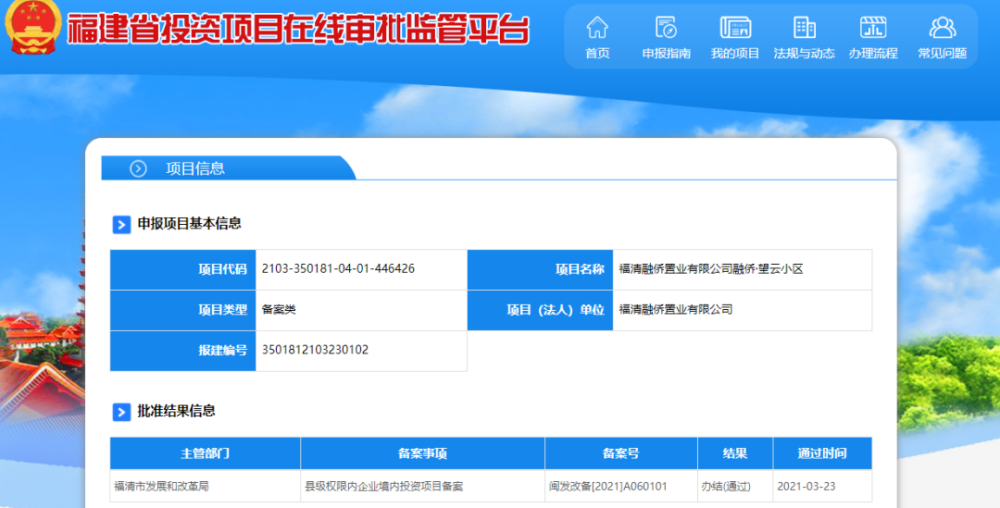Screen dimensions: 1000x508
Task: Click the 主管部门 column header
Action: pyautogui.click(x=205, y=454)
